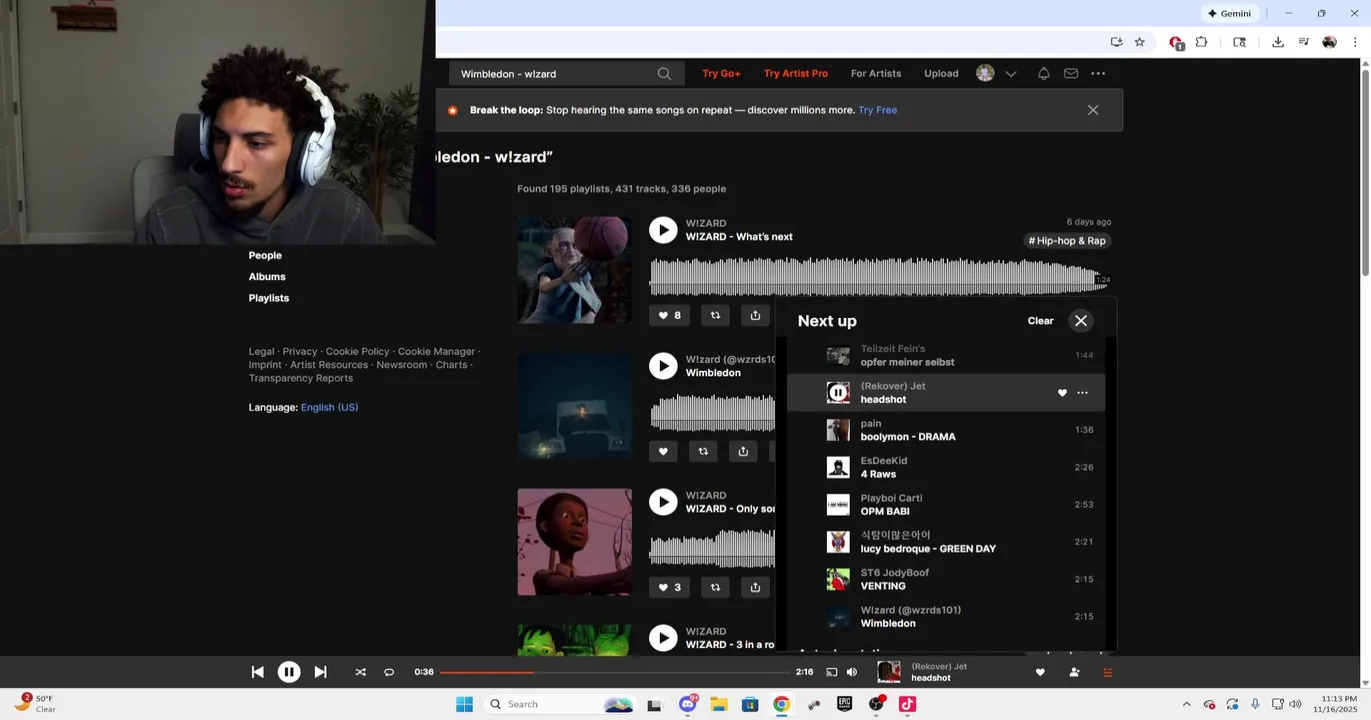Open the three-dot more menu in header
1371x720 pixels.
1098,74
